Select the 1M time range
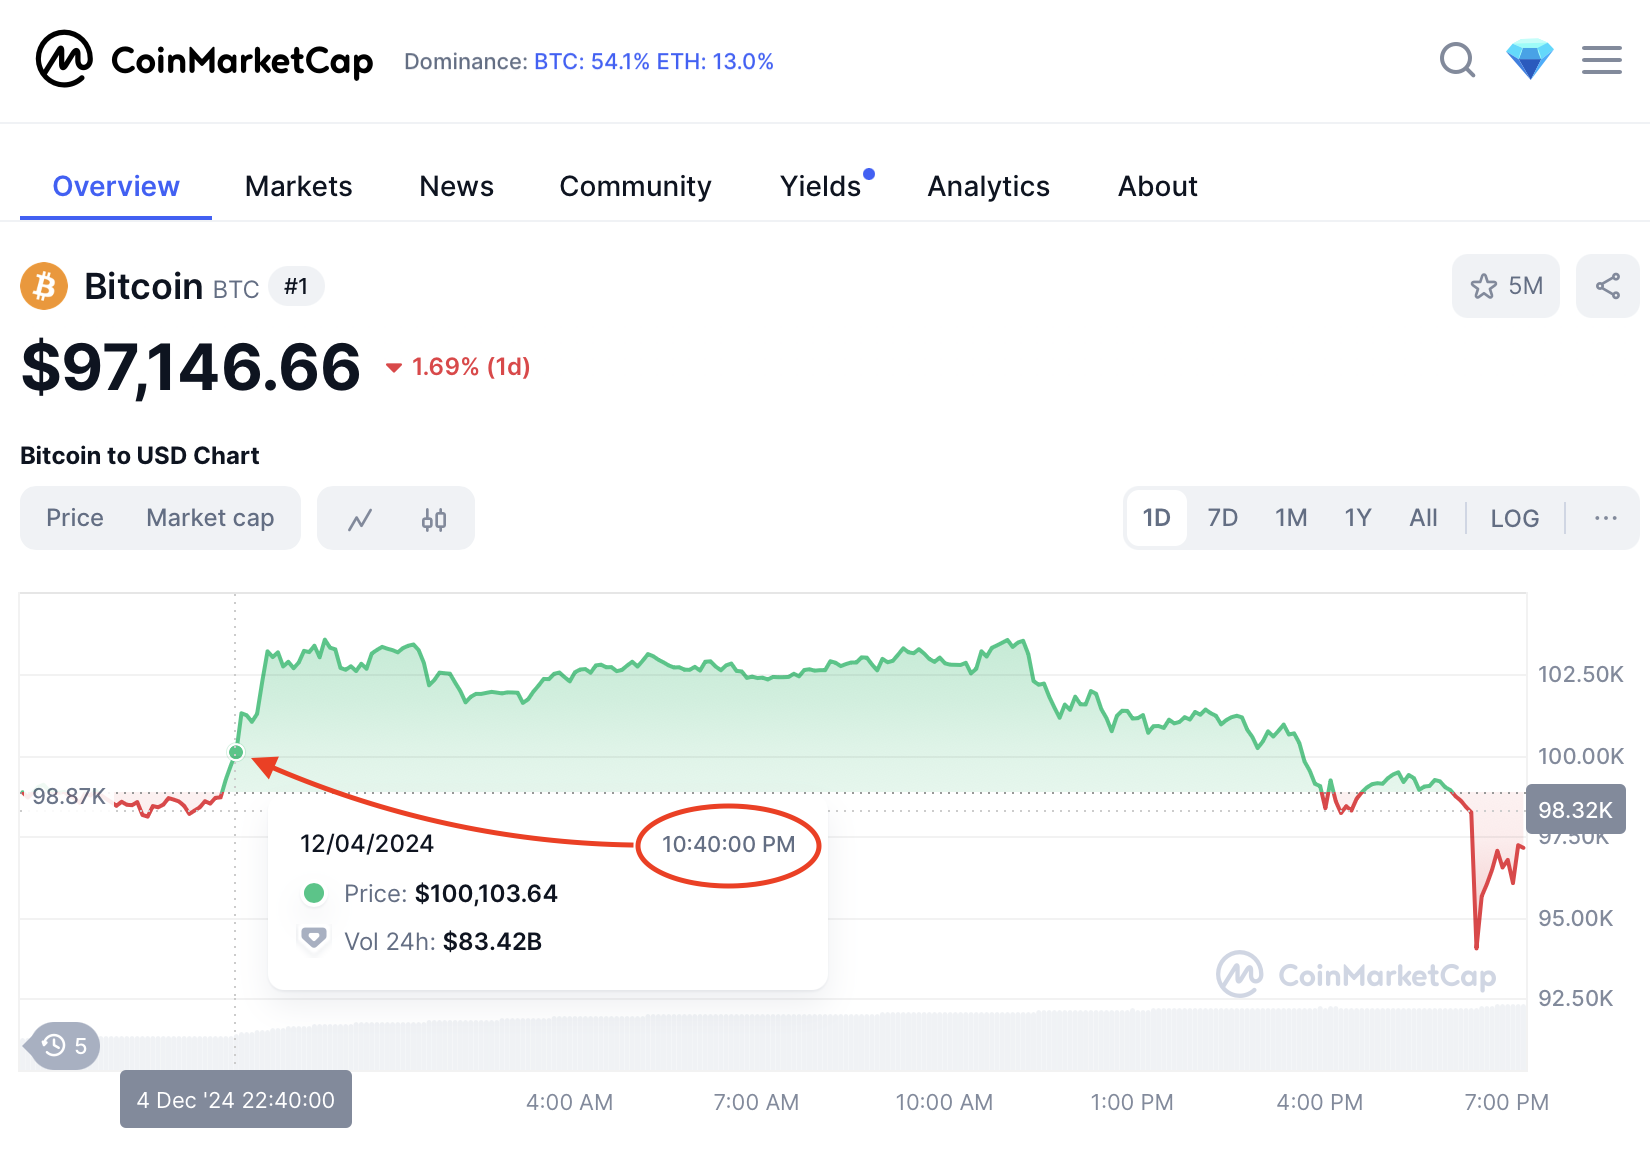The image size is (1650, 1150). click(x=1291, y=518)
